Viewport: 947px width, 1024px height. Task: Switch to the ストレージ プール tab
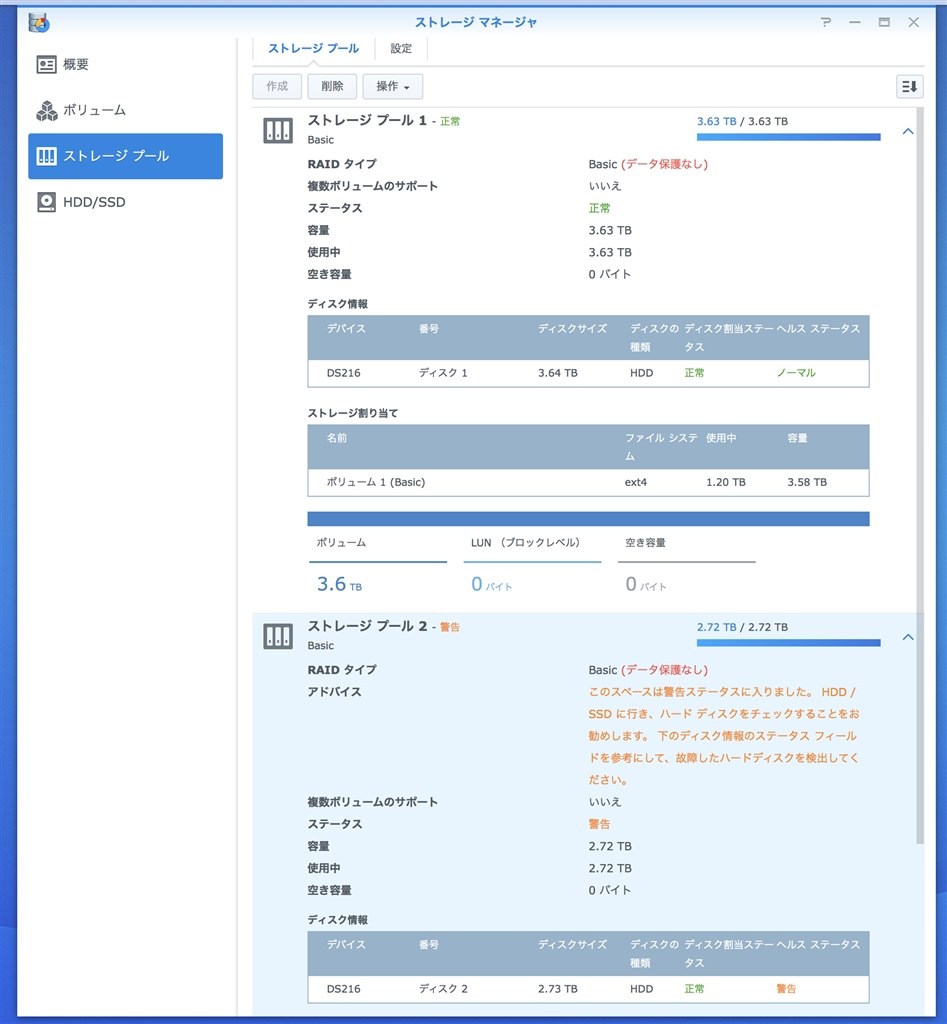313,48
